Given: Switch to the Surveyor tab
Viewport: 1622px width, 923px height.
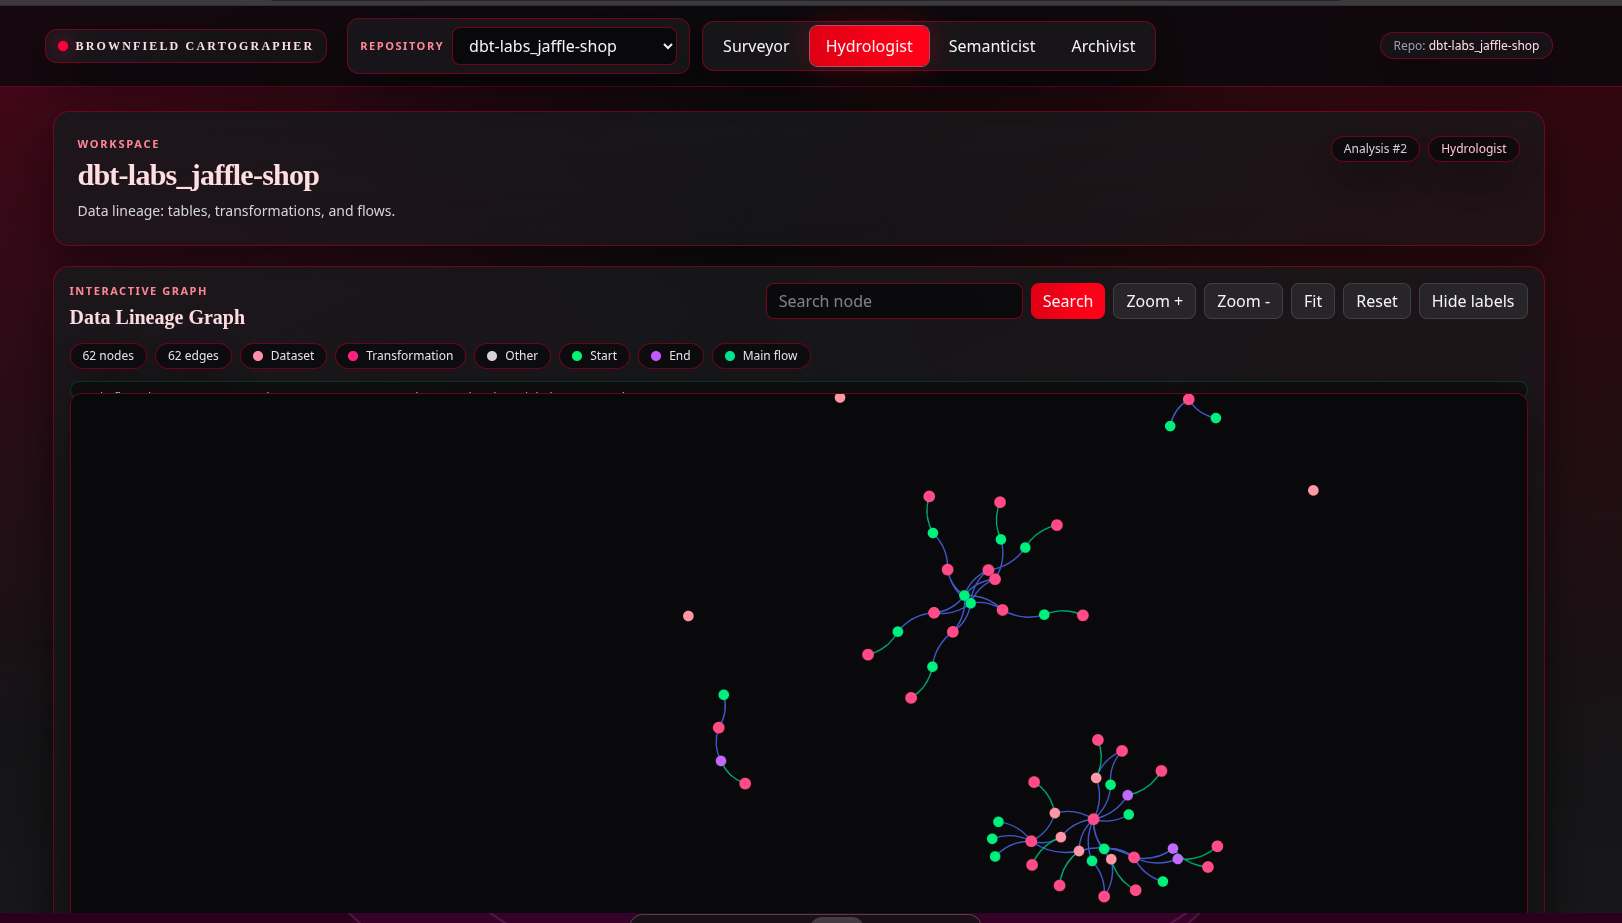Looking at the screenshot, I should 756,46.
